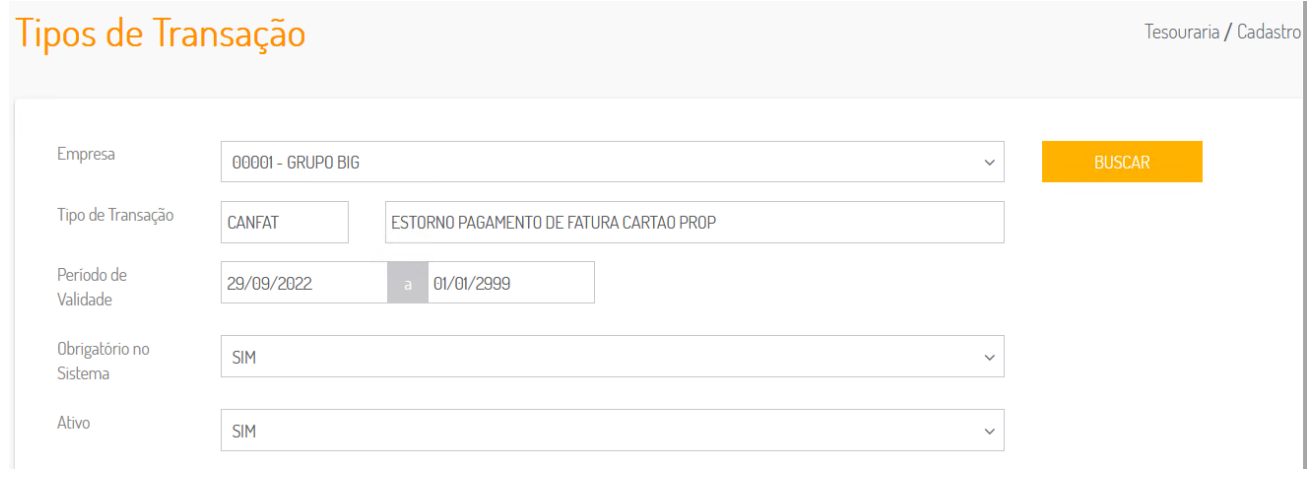1316x482 pixels.
Task: Click the Empresa dropdown chevron arrow
Action: 989,162
